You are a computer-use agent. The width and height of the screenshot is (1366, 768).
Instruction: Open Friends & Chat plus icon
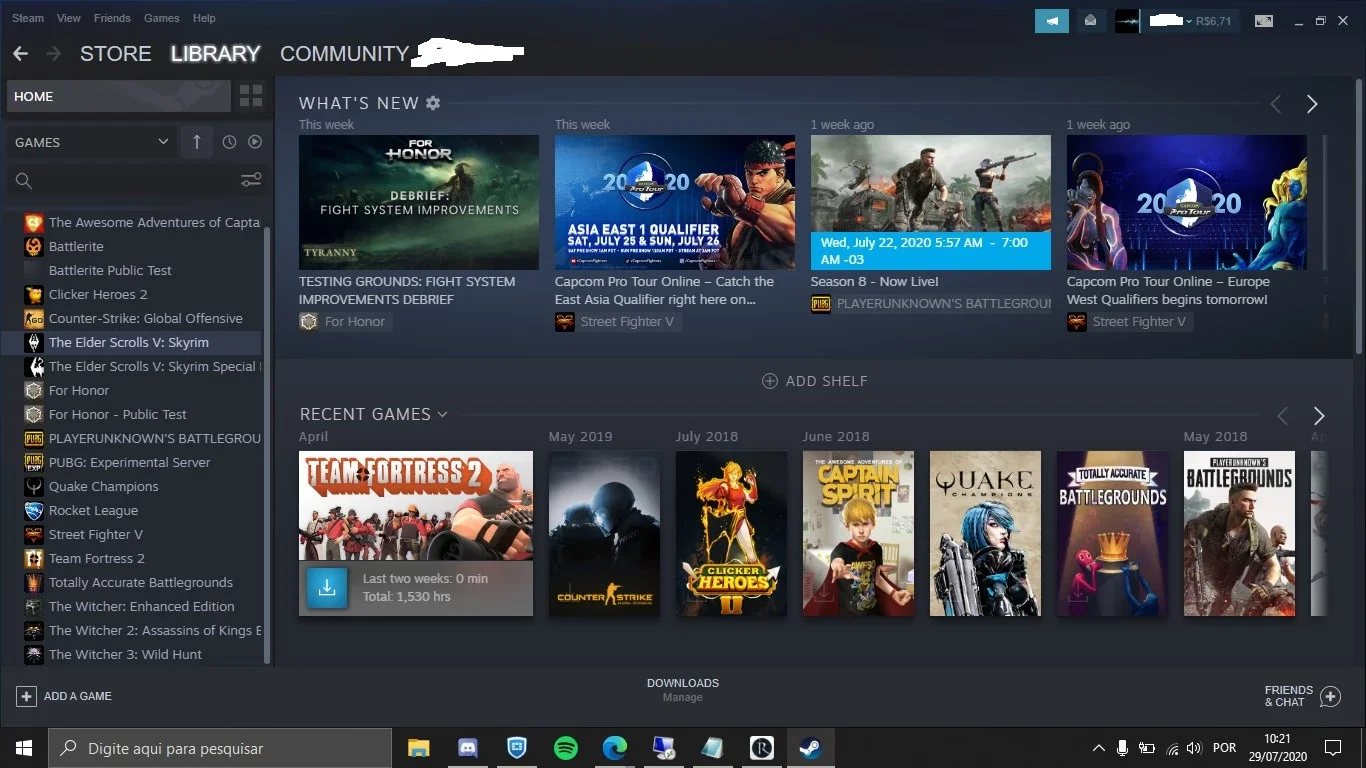point(1330,696)
